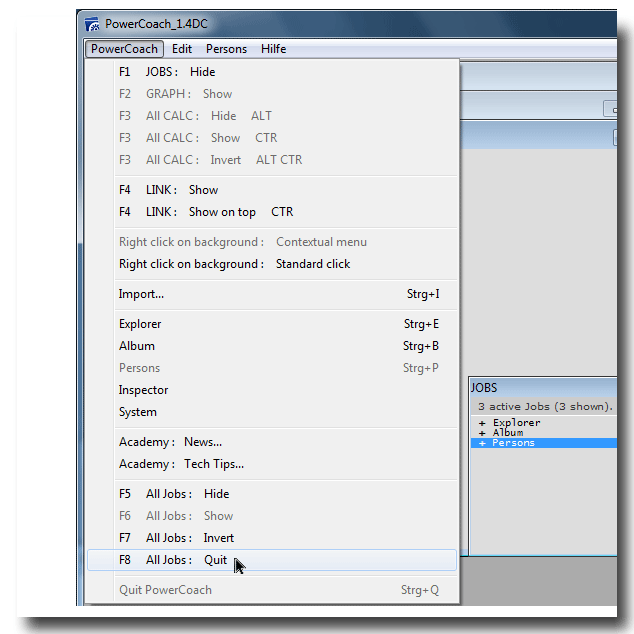The image size is (634, 634).
Task: Select F3 All CALC: Show CTR
Action: (272, 138)
